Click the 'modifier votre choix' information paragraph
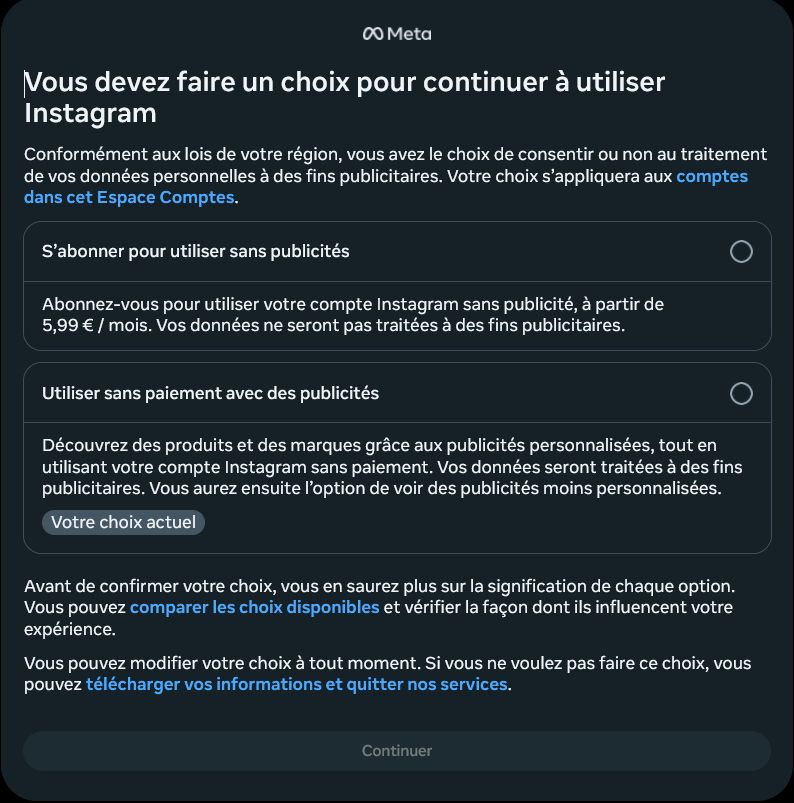 397,673
